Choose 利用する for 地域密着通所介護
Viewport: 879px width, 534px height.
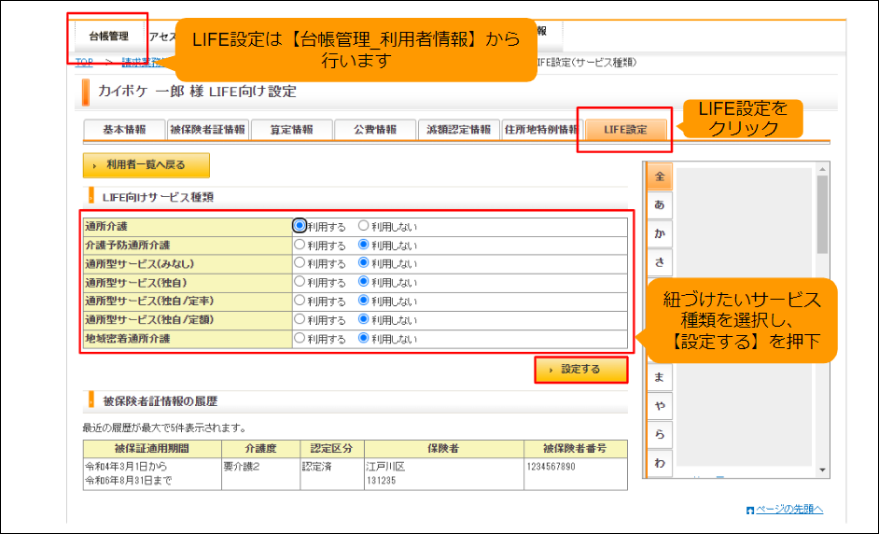(299, 338)
